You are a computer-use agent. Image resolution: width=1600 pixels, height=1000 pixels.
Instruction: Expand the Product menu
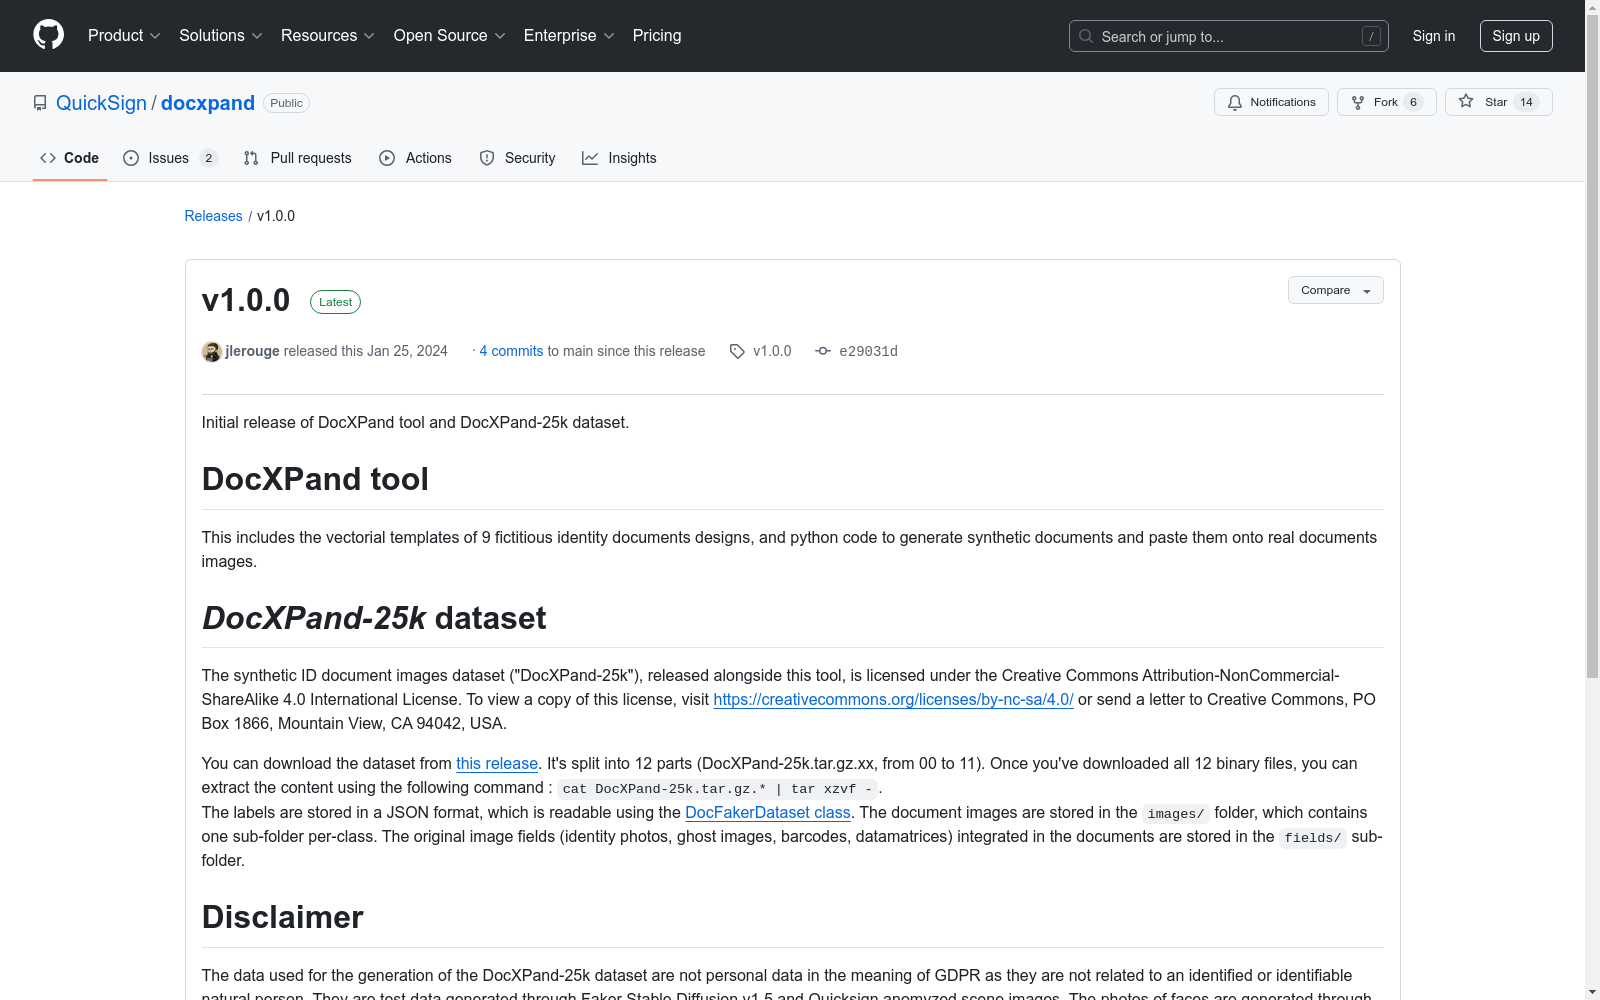click(x=124, y=35)
